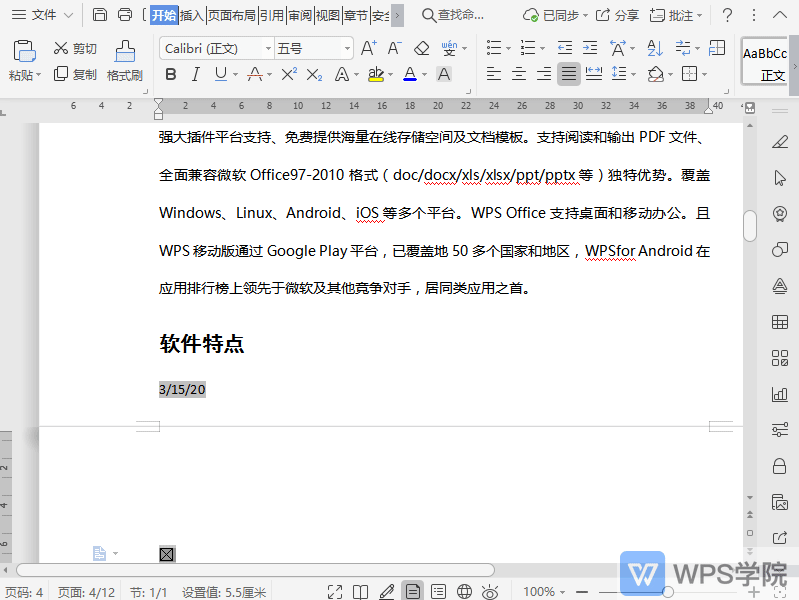Screen dimensions: 799x600
Task: Open the font size 五号 dropdown
Action: click(x=347, y=48)
